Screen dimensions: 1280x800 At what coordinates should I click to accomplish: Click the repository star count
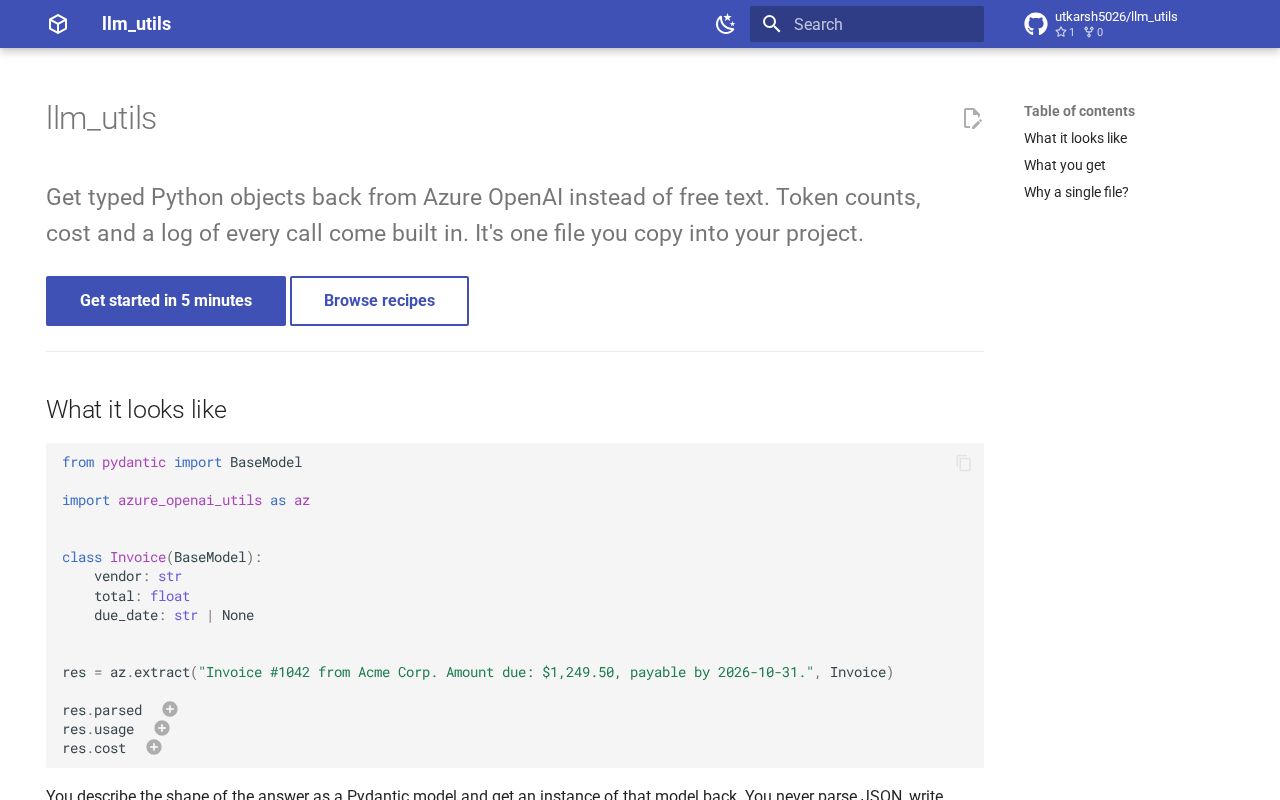pyautogui.click(x=1065, y=32)
